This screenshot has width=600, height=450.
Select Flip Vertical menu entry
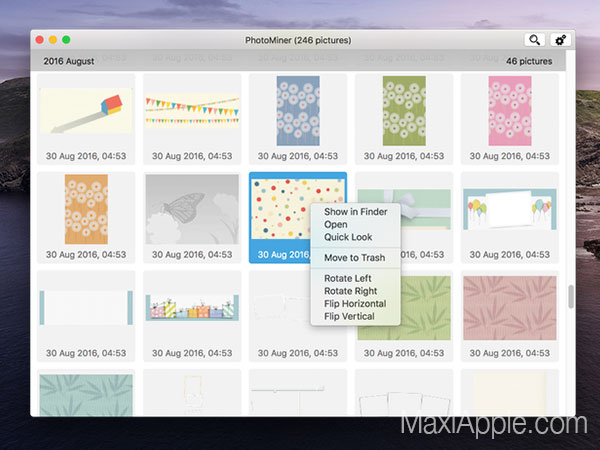[355, 316]
